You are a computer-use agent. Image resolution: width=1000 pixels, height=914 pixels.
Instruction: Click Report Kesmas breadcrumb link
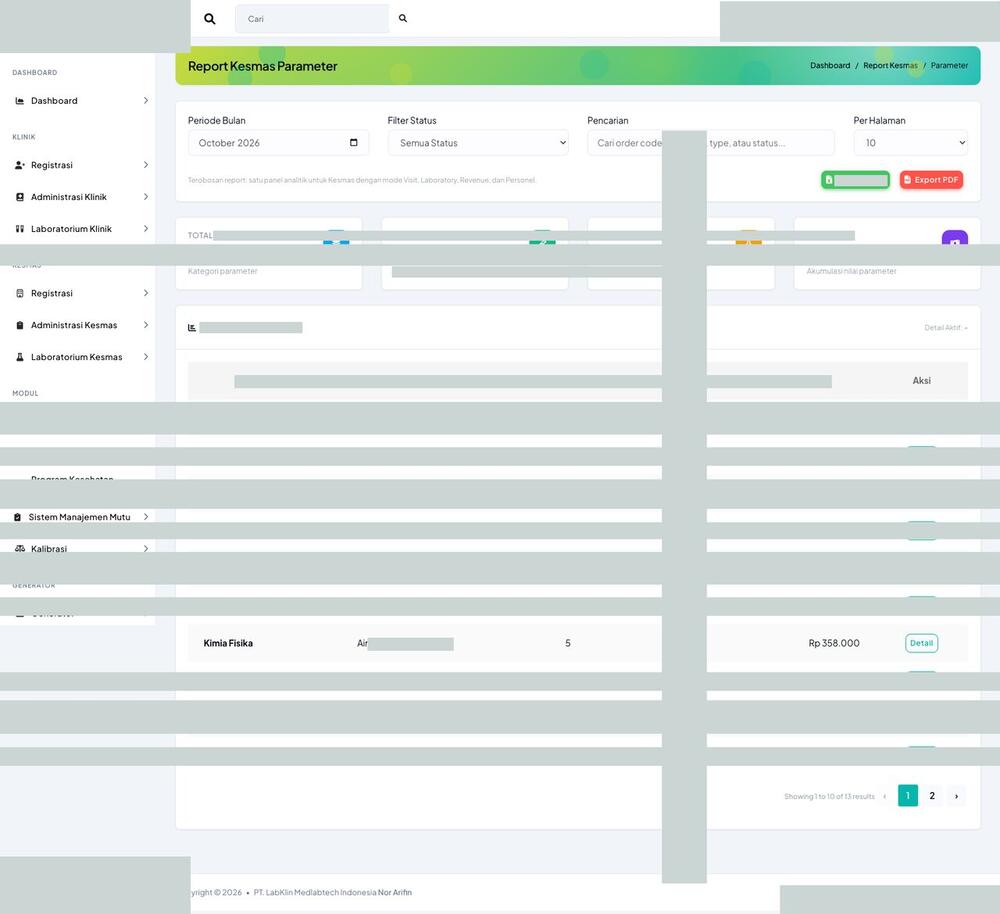coord(890,66)
